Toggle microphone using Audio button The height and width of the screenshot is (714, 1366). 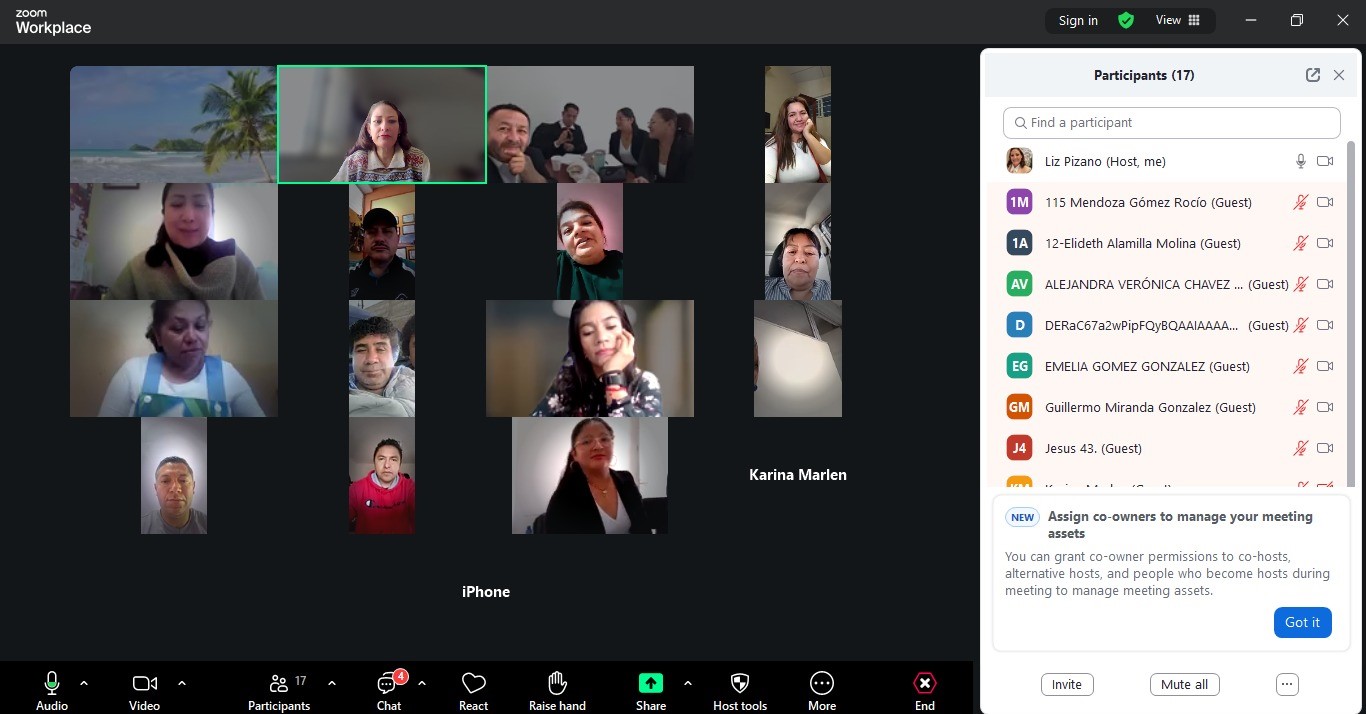click(x=52, y=684)
